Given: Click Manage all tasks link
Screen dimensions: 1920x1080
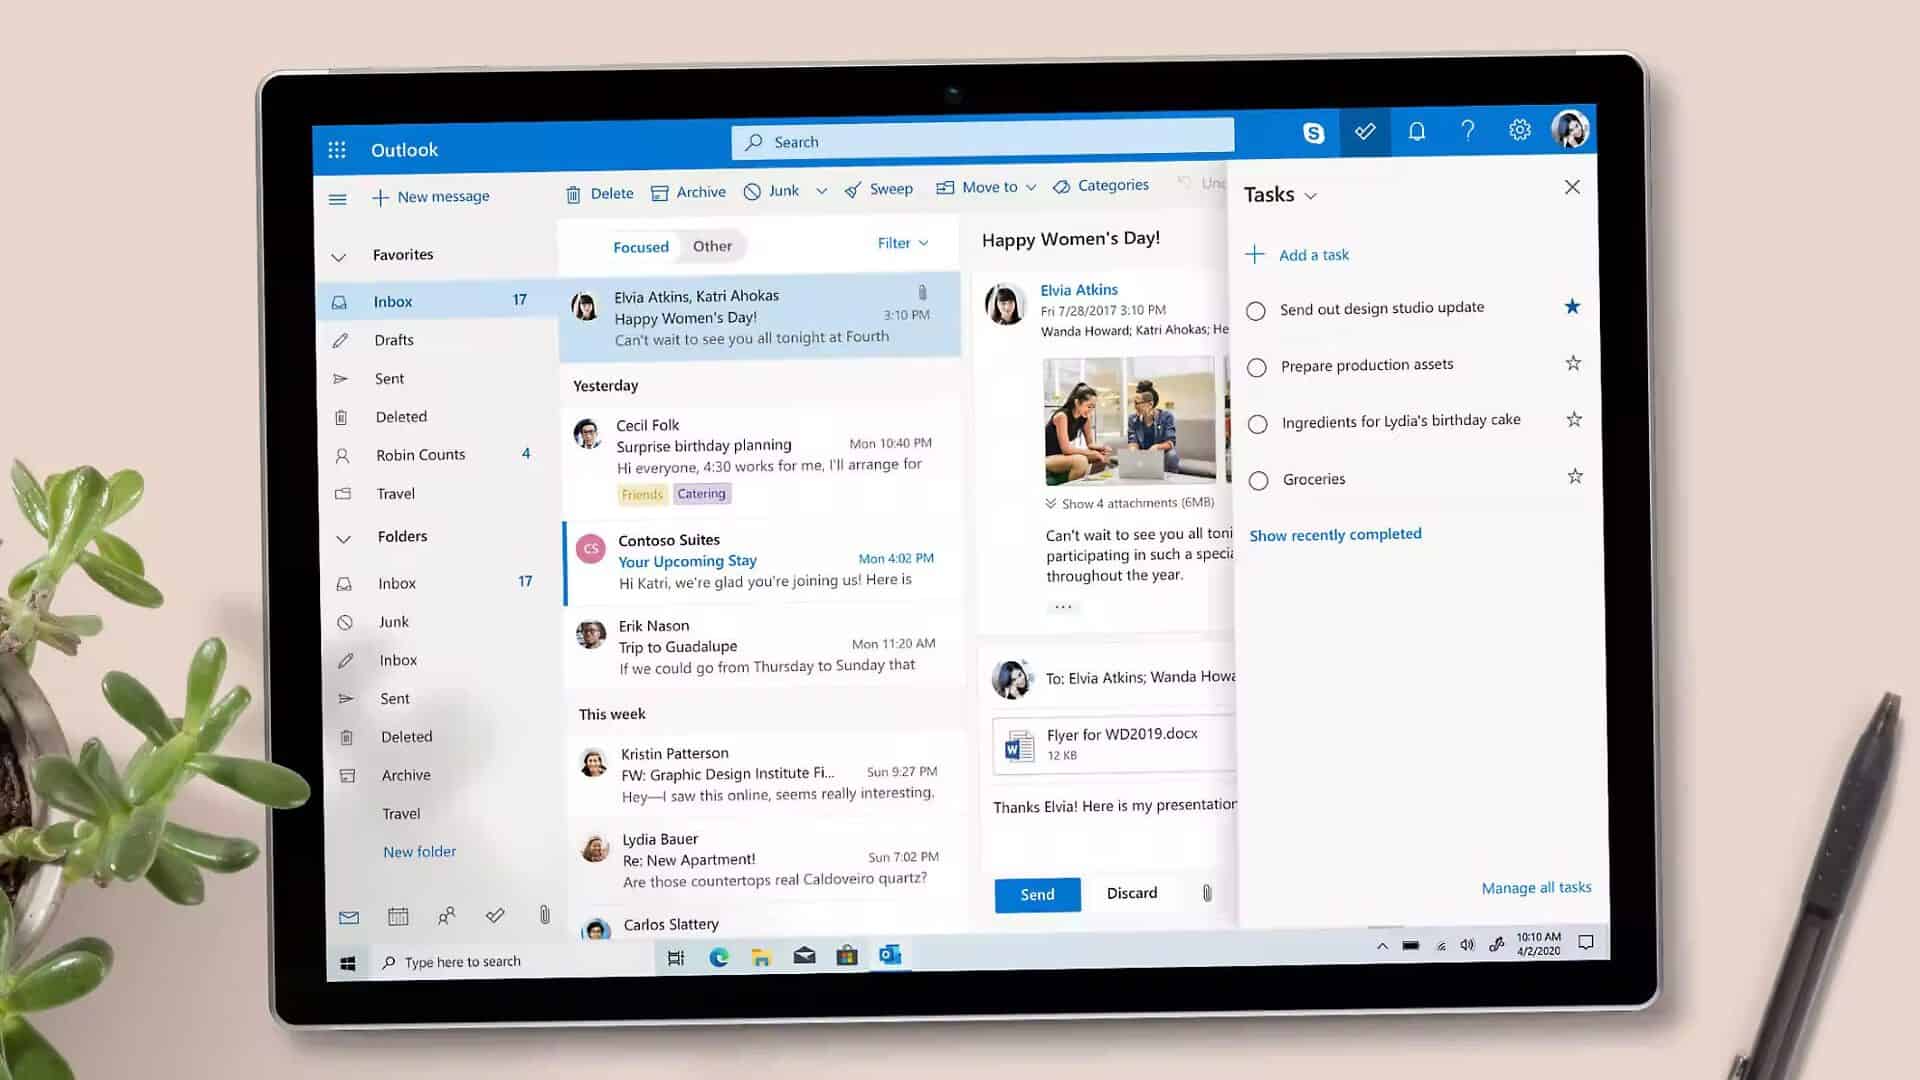Looking at the screenshot, I should (x=1535, y=886).
